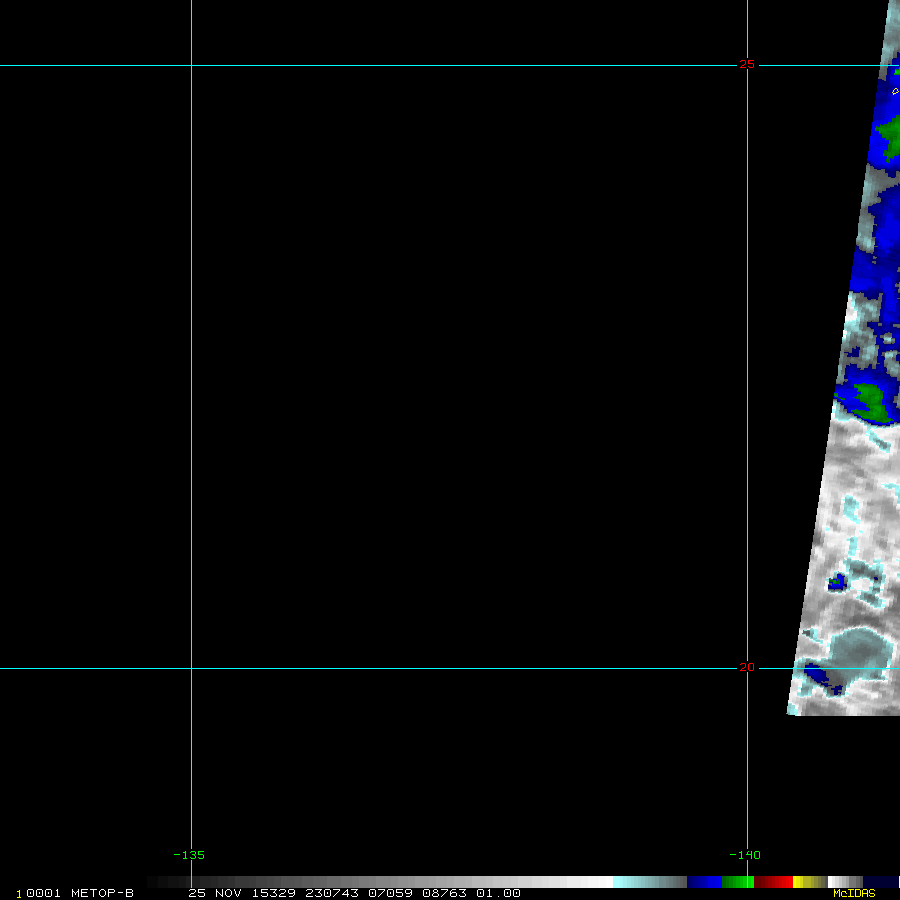Image resolution: width=900 pixels, height=900 pixels.
Task: Click the green longitude label -140
Action: [x=744, y=855]
